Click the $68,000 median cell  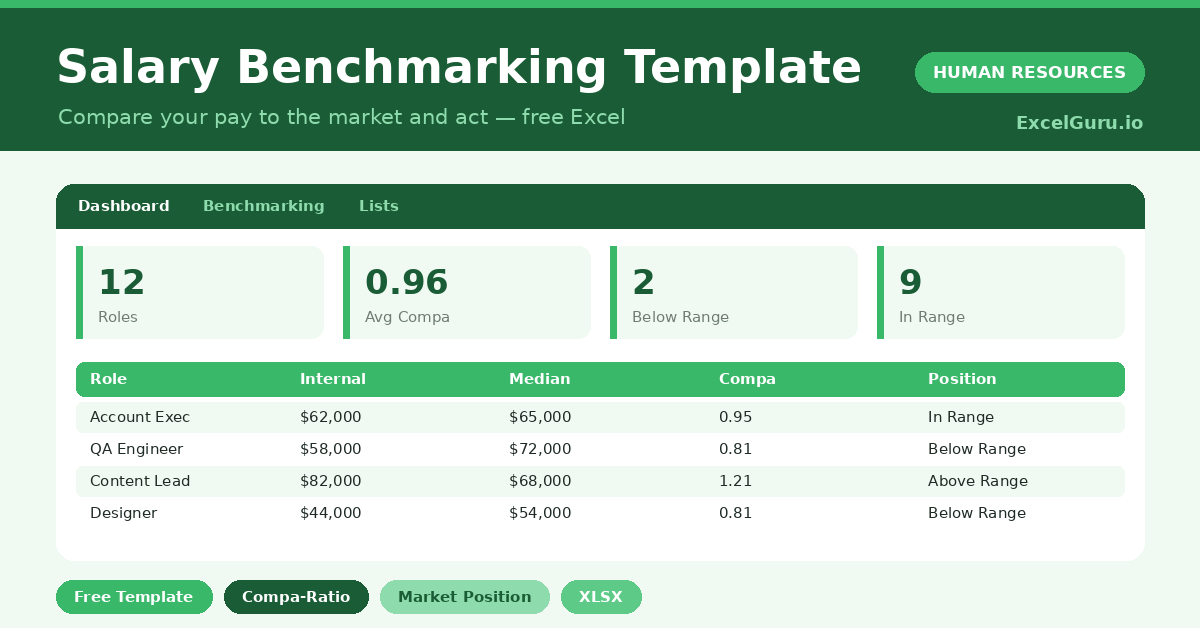(540, 481)
